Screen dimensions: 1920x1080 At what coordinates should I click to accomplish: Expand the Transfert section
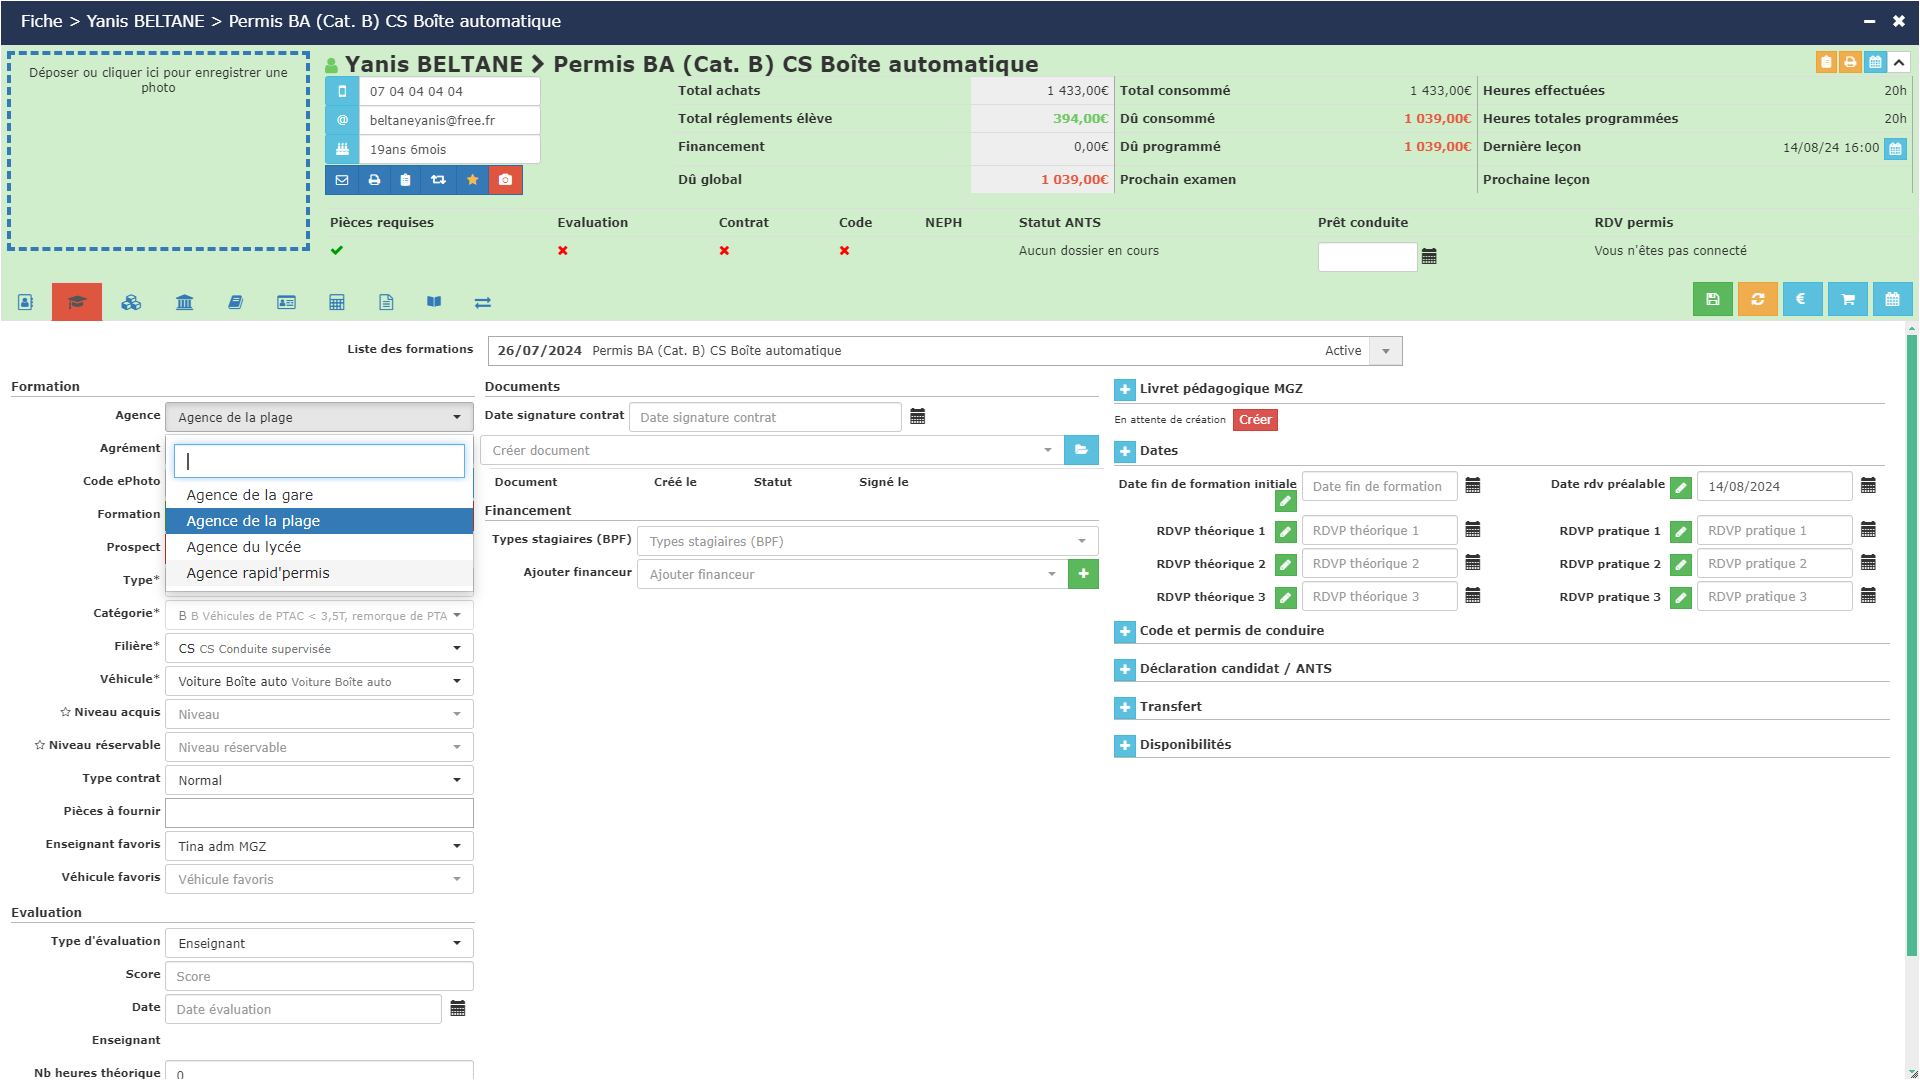[x=1125, y=707]
